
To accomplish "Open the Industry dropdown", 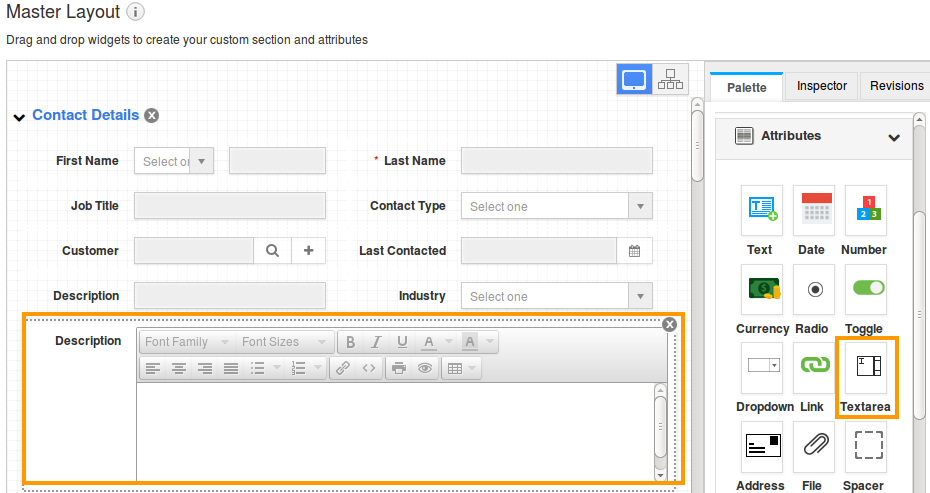I will pos(640,297).
